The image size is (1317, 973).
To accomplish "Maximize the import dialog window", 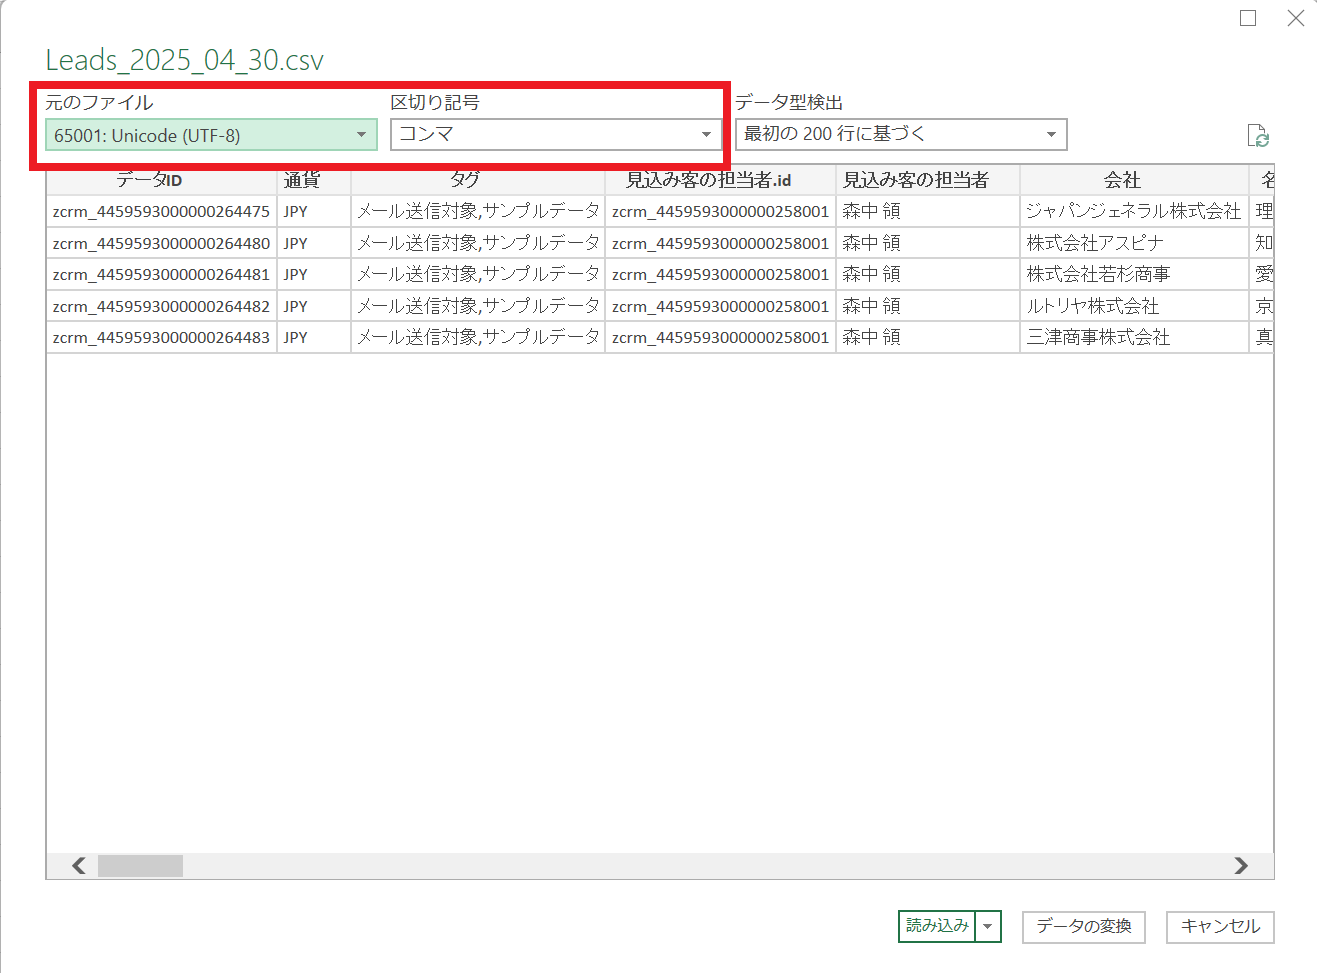I will click(1247, 18).
